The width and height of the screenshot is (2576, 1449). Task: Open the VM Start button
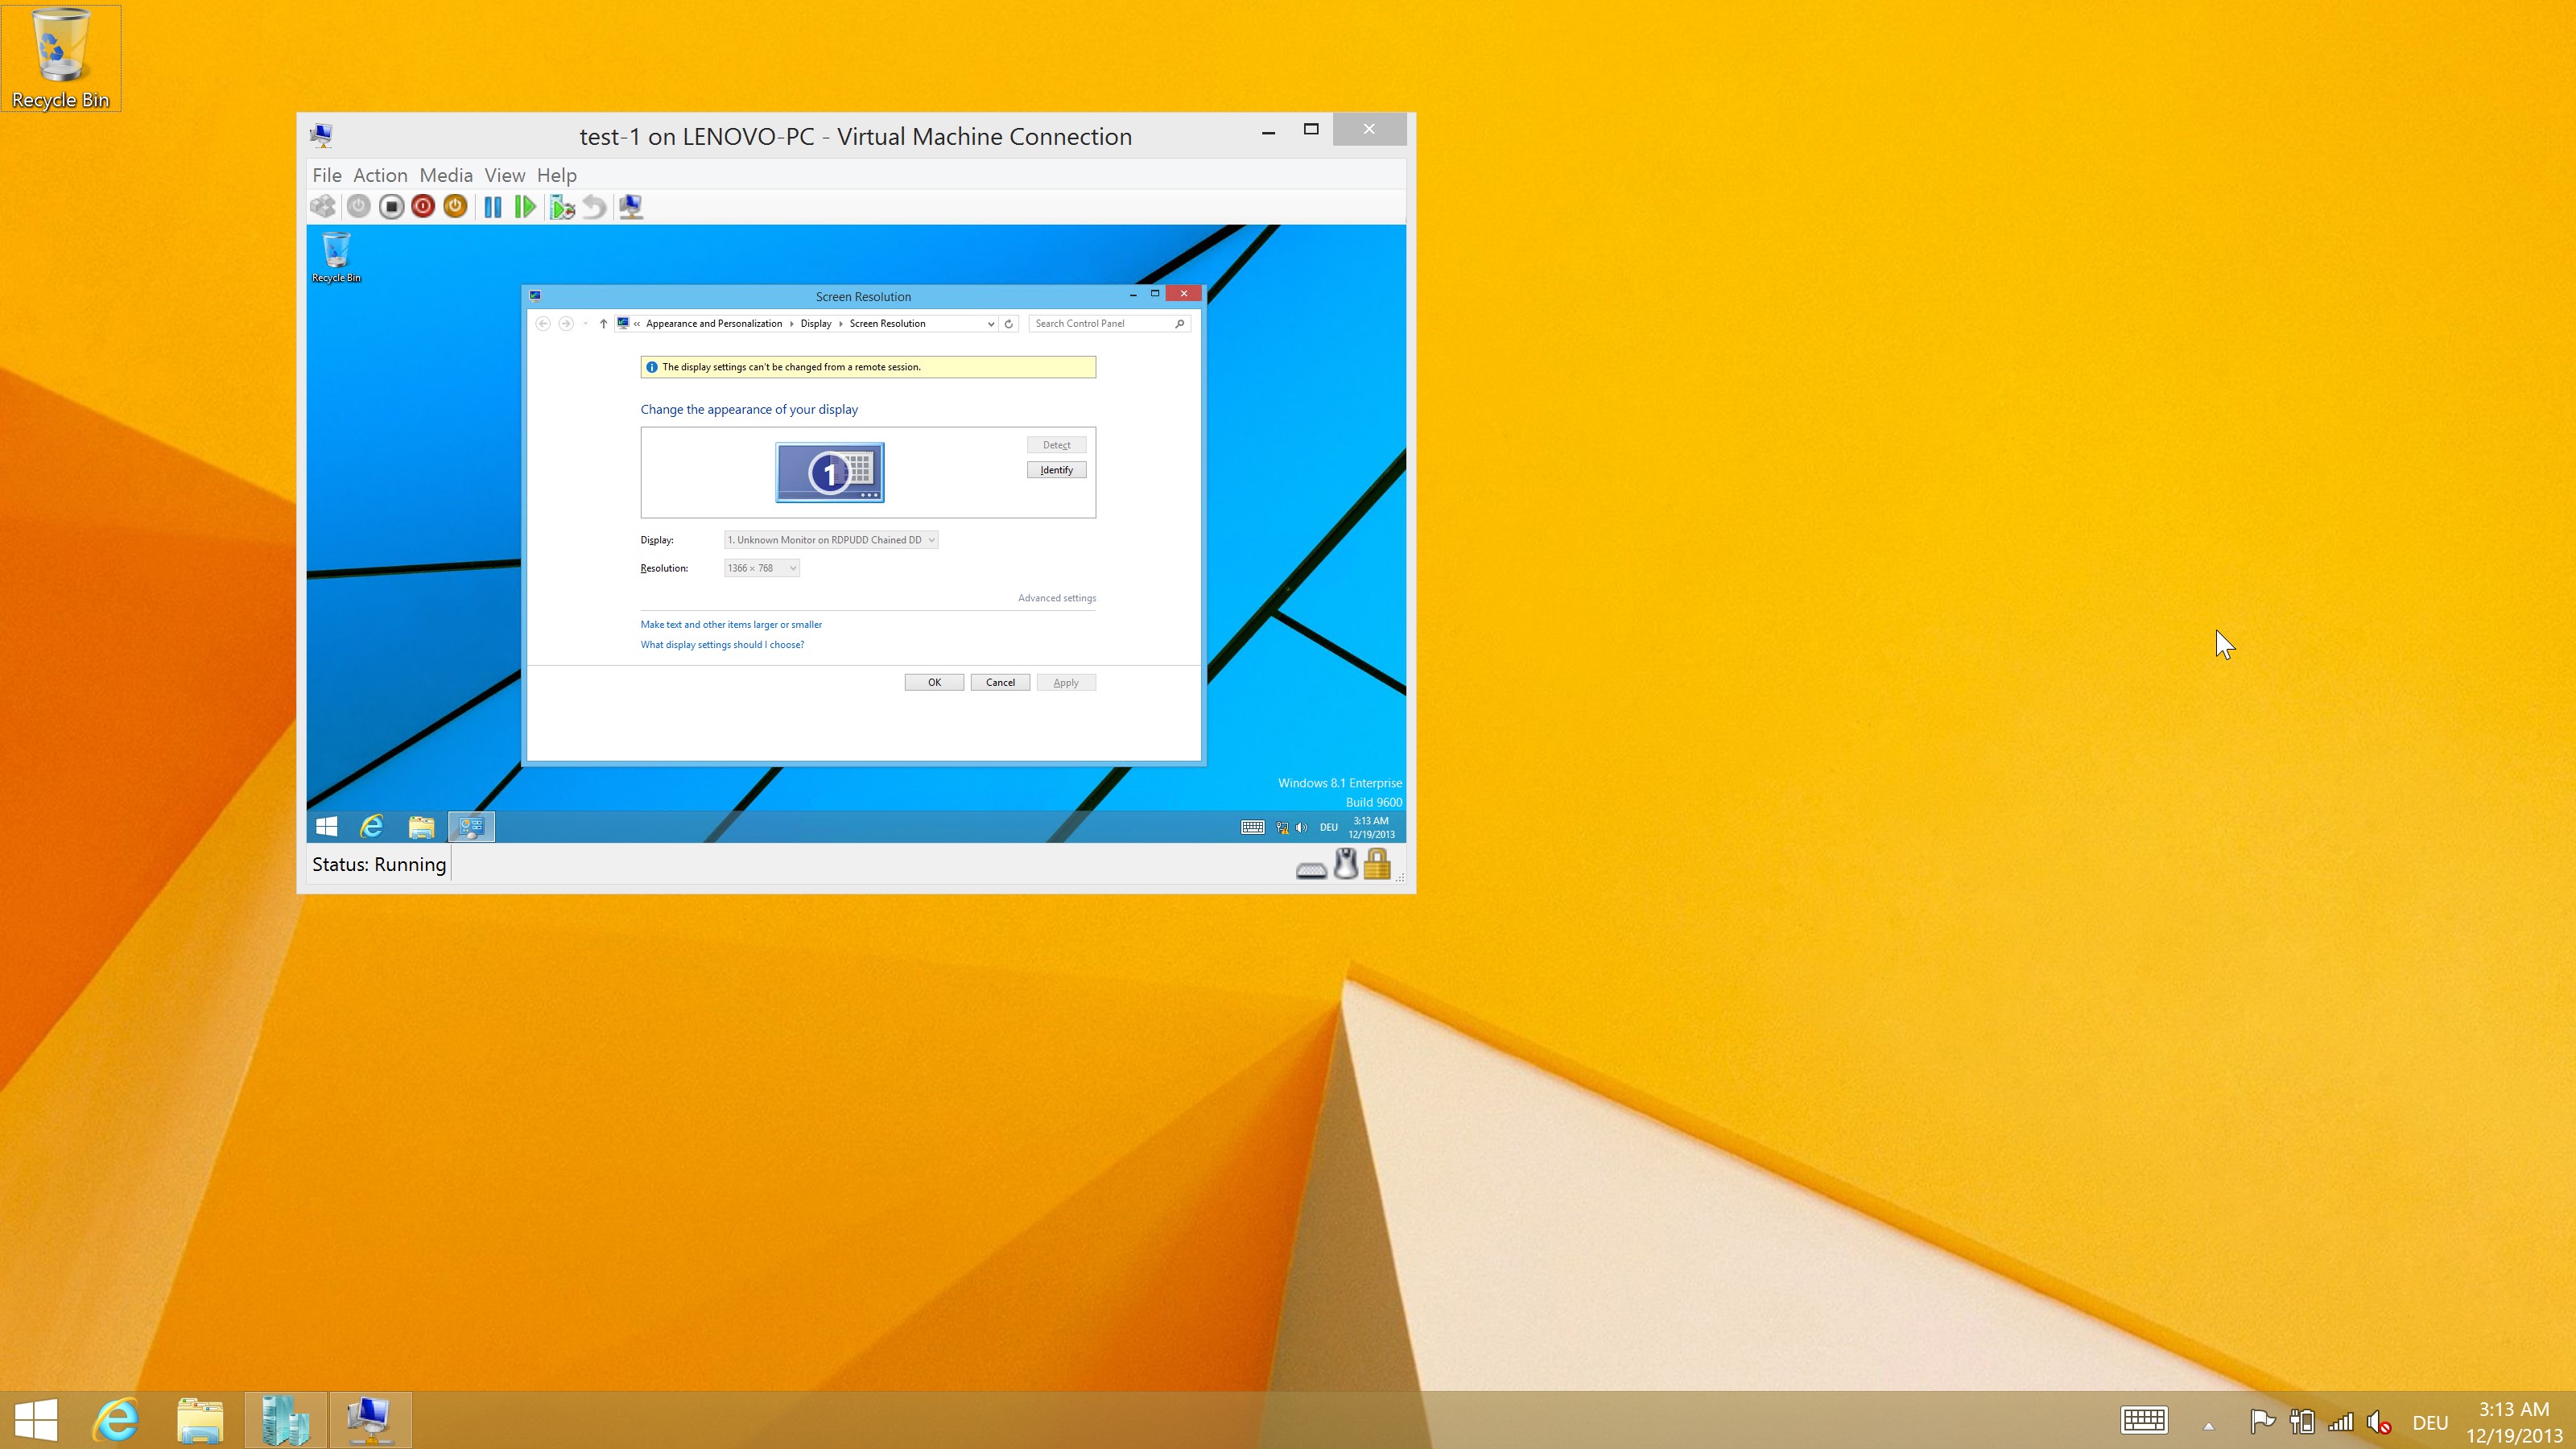[x=326, y=826]
